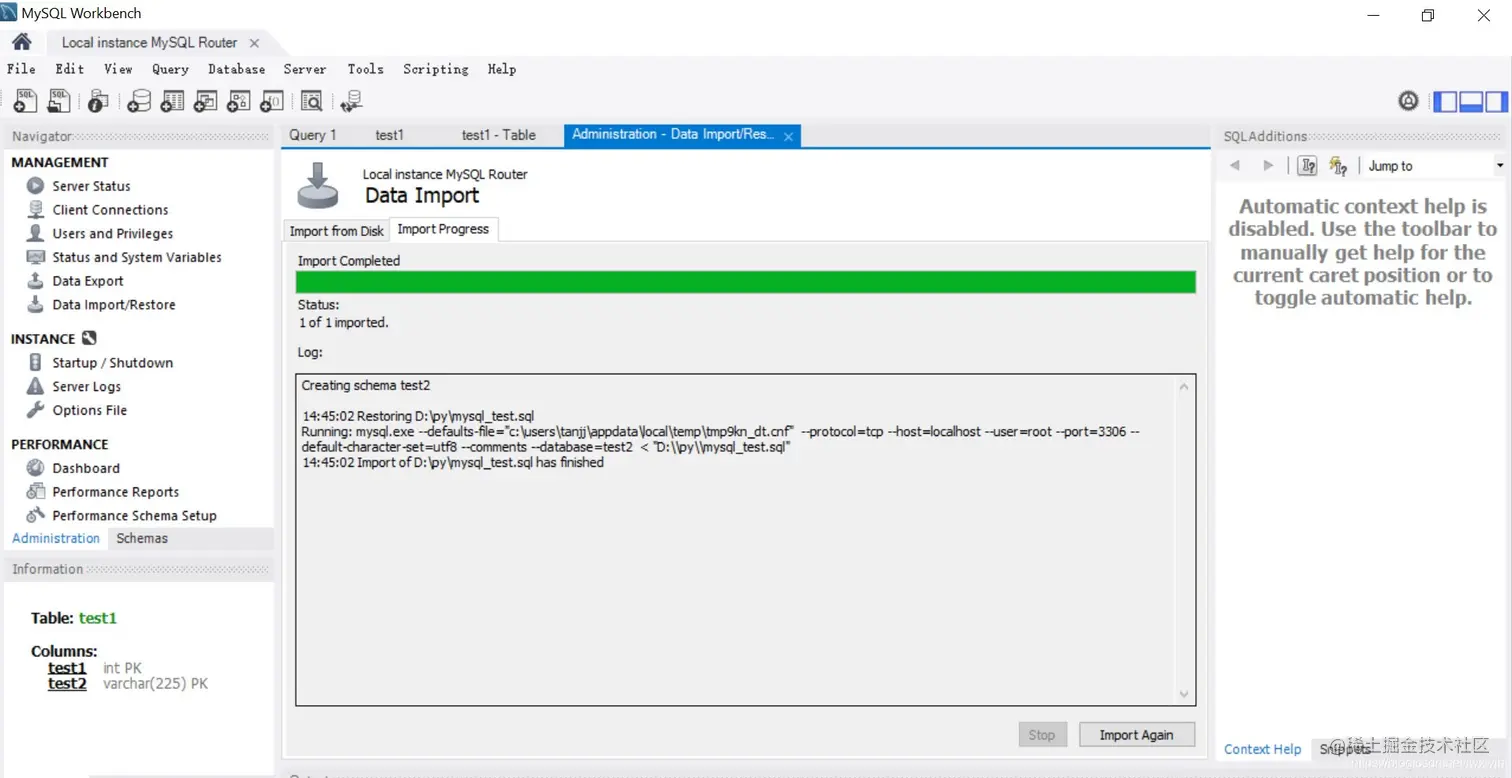The height and width of the screenshot is (778, 1512).
Task: Create a new table toolbar icon
Action: click(172, 101)
